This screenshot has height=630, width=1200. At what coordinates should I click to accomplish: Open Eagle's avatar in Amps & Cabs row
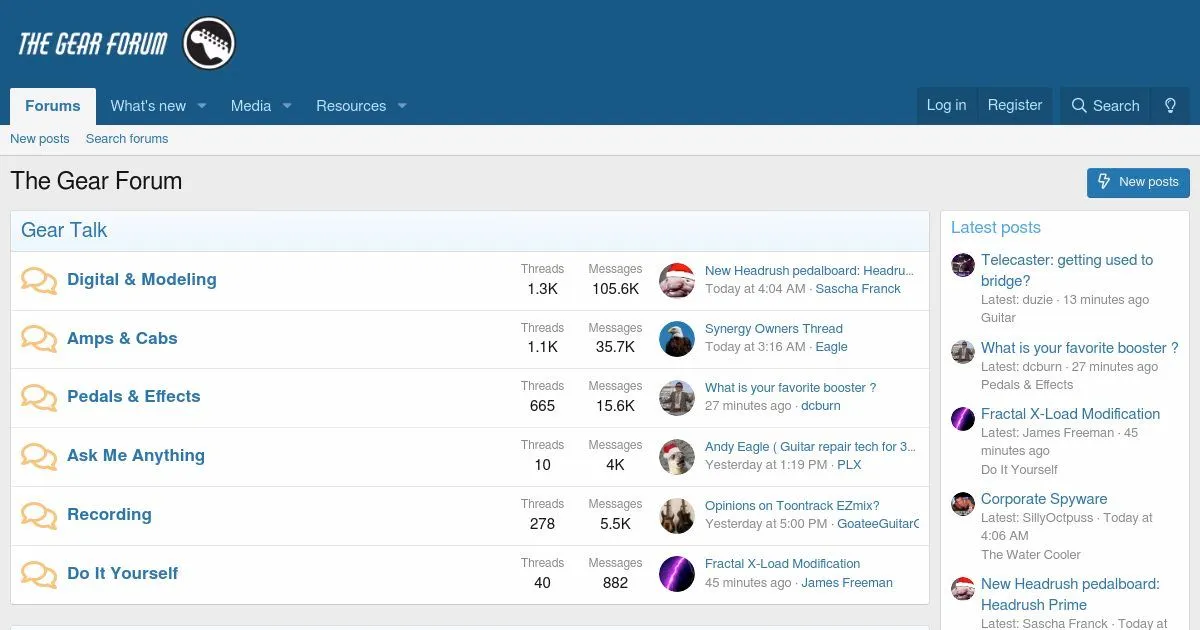click(x=677, y=339)
